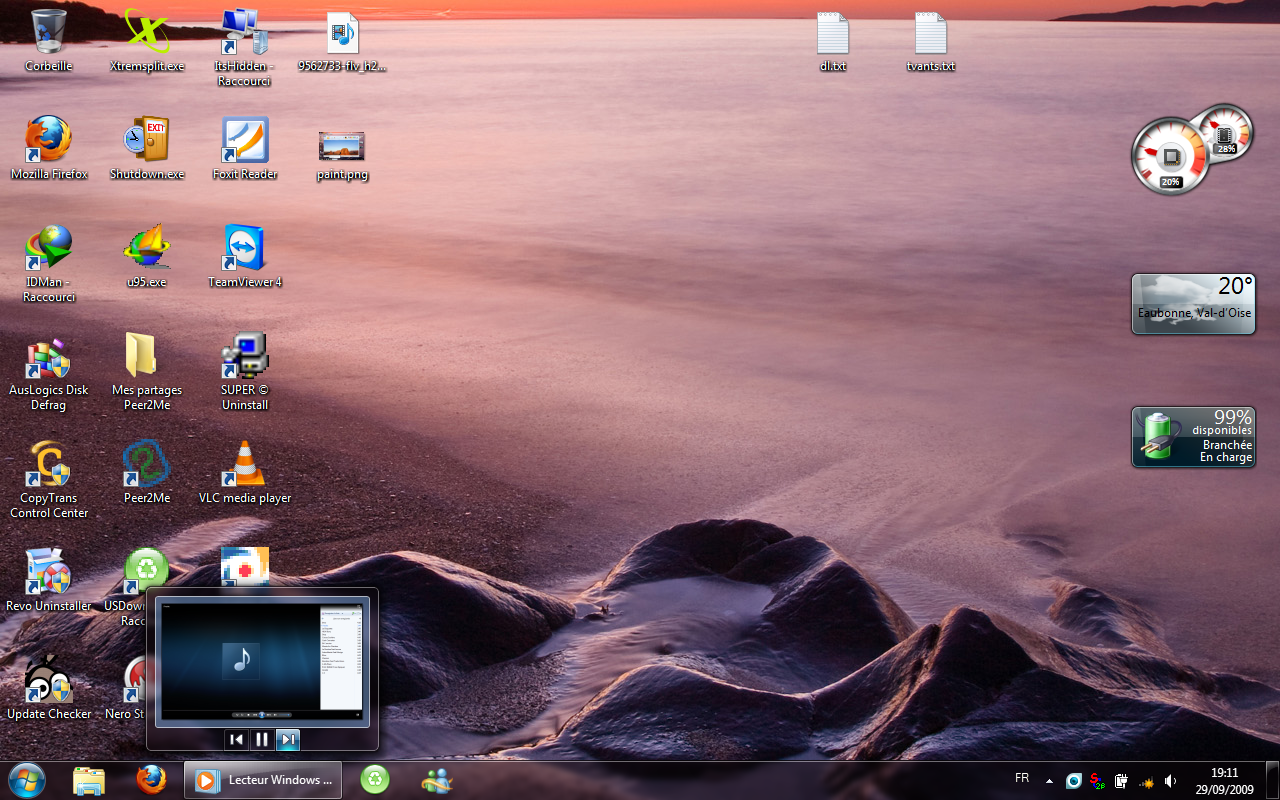
Task: Open the volume speaker tray icon
Action: point(1170,781)
